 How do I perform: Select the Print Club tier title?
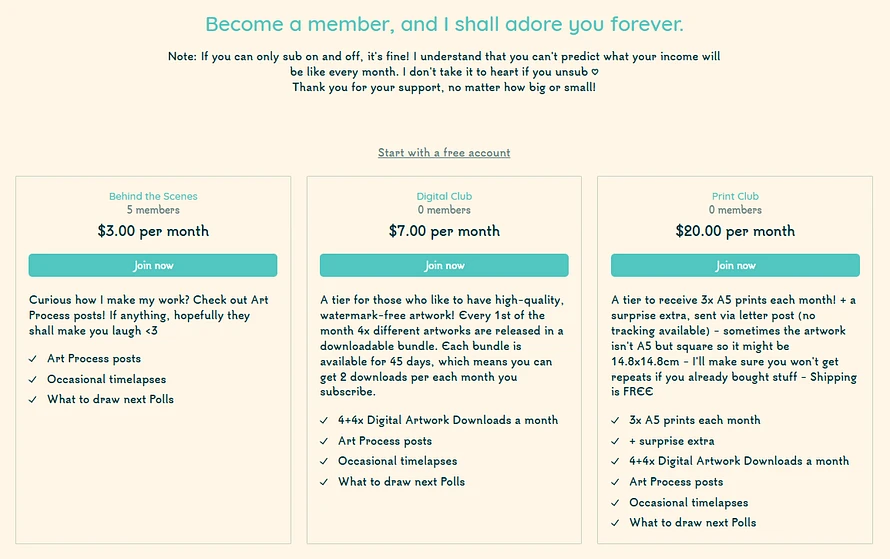735,196
